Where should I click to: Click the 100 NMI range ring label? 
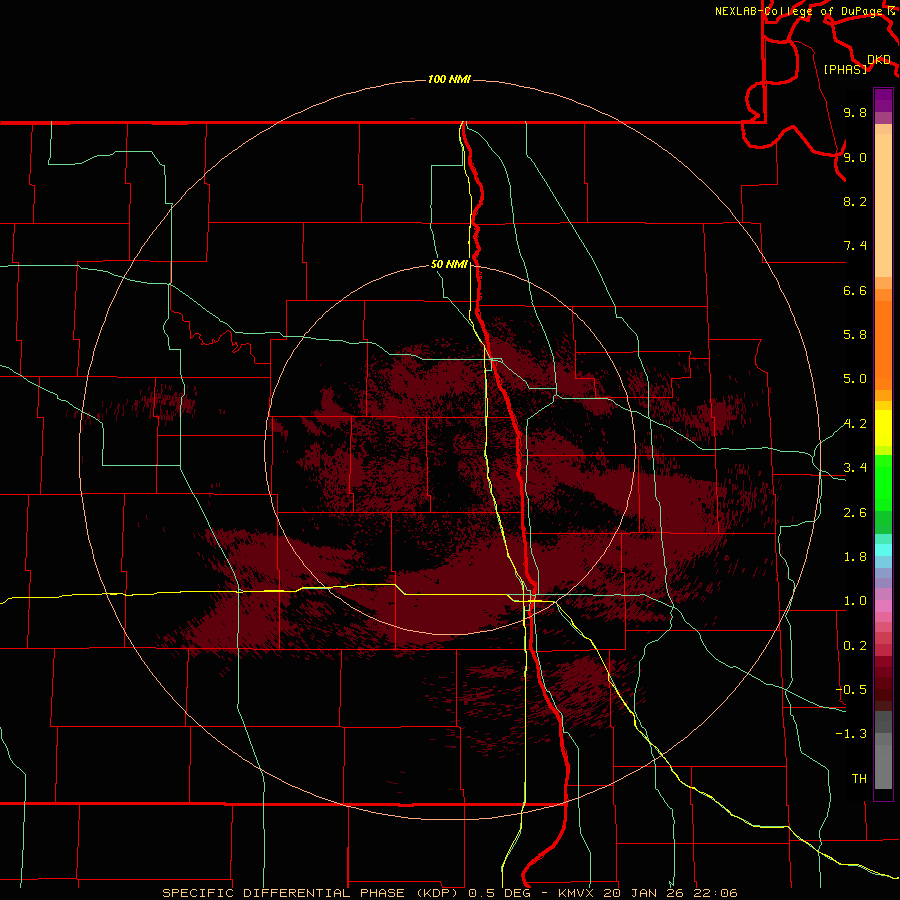pyautogui.click(x=449, y=79)
